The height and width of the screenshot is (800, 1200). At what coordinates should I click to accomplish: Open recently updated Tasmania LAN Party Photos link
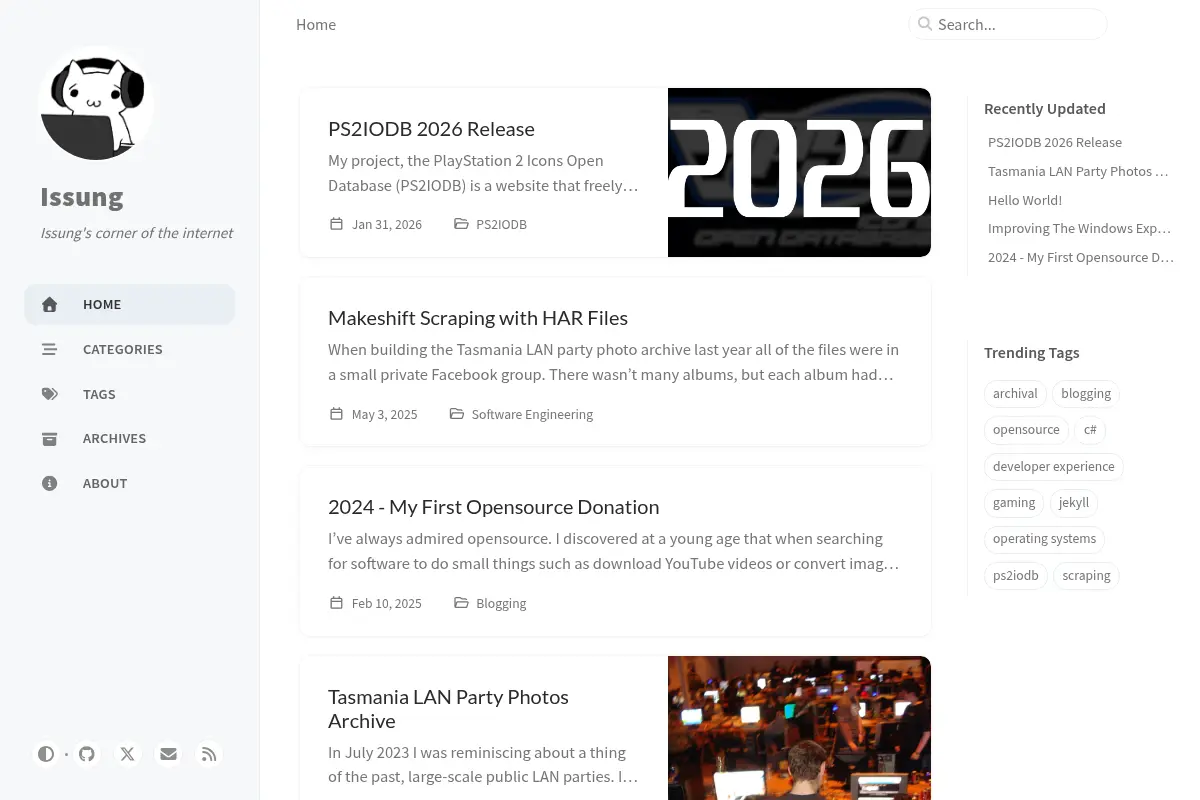tap(1078, 172)
